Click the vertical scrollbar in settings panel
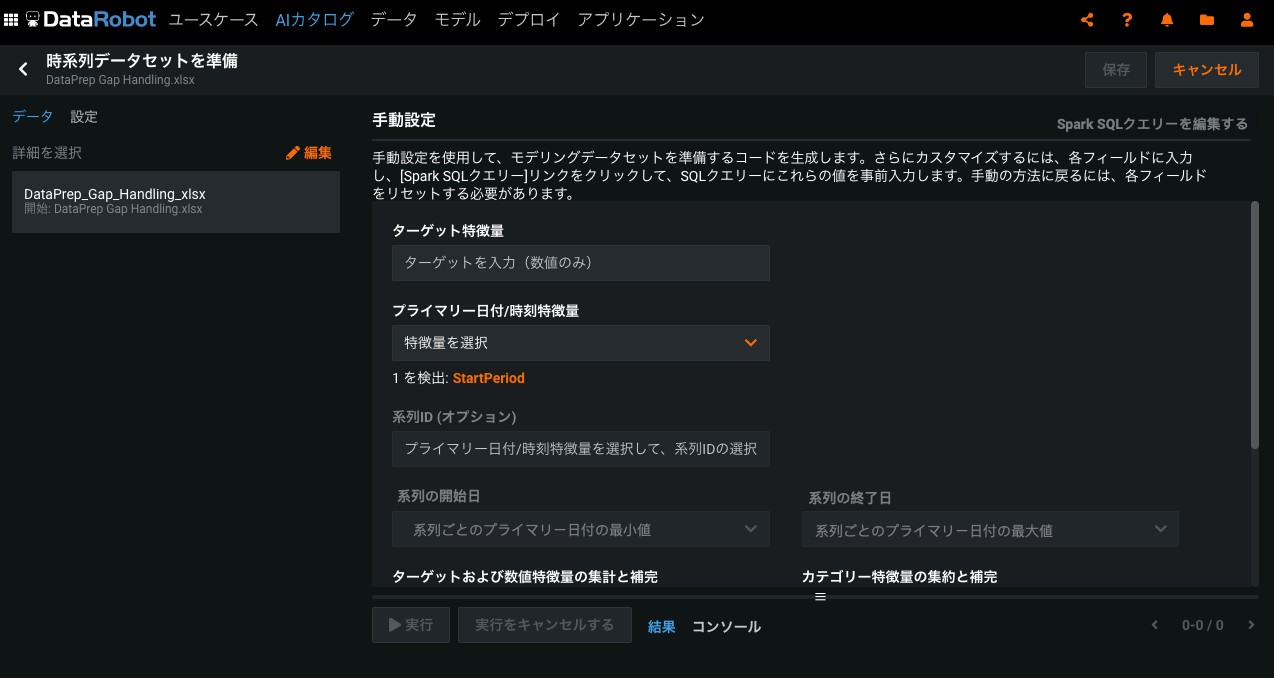Viewport: 1274px width, 678px height. (1254, 325)
